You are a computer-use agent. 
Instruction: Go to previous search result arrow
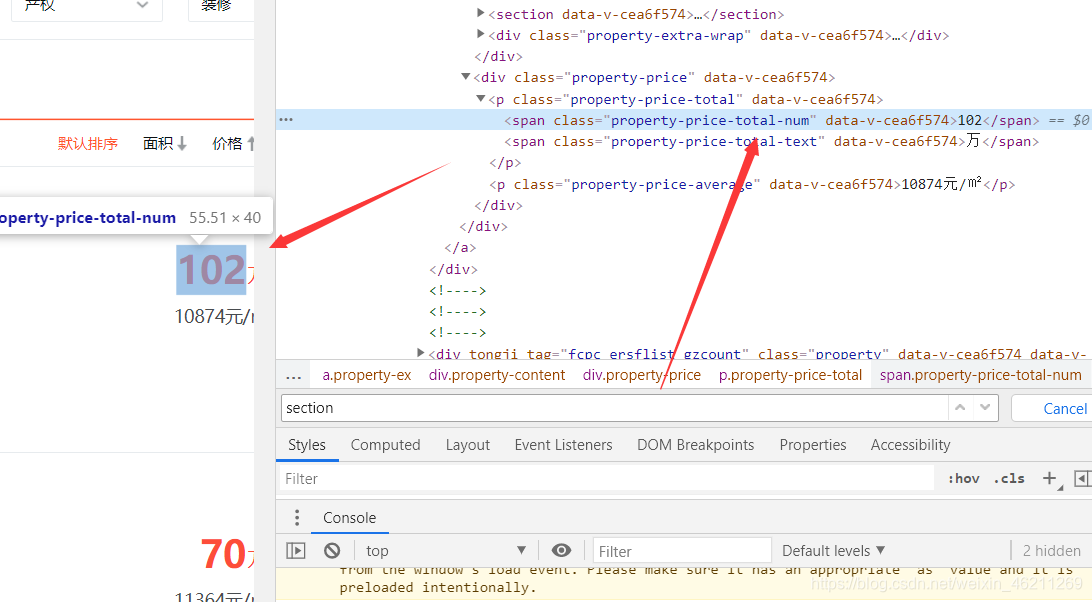coord(960,408)
